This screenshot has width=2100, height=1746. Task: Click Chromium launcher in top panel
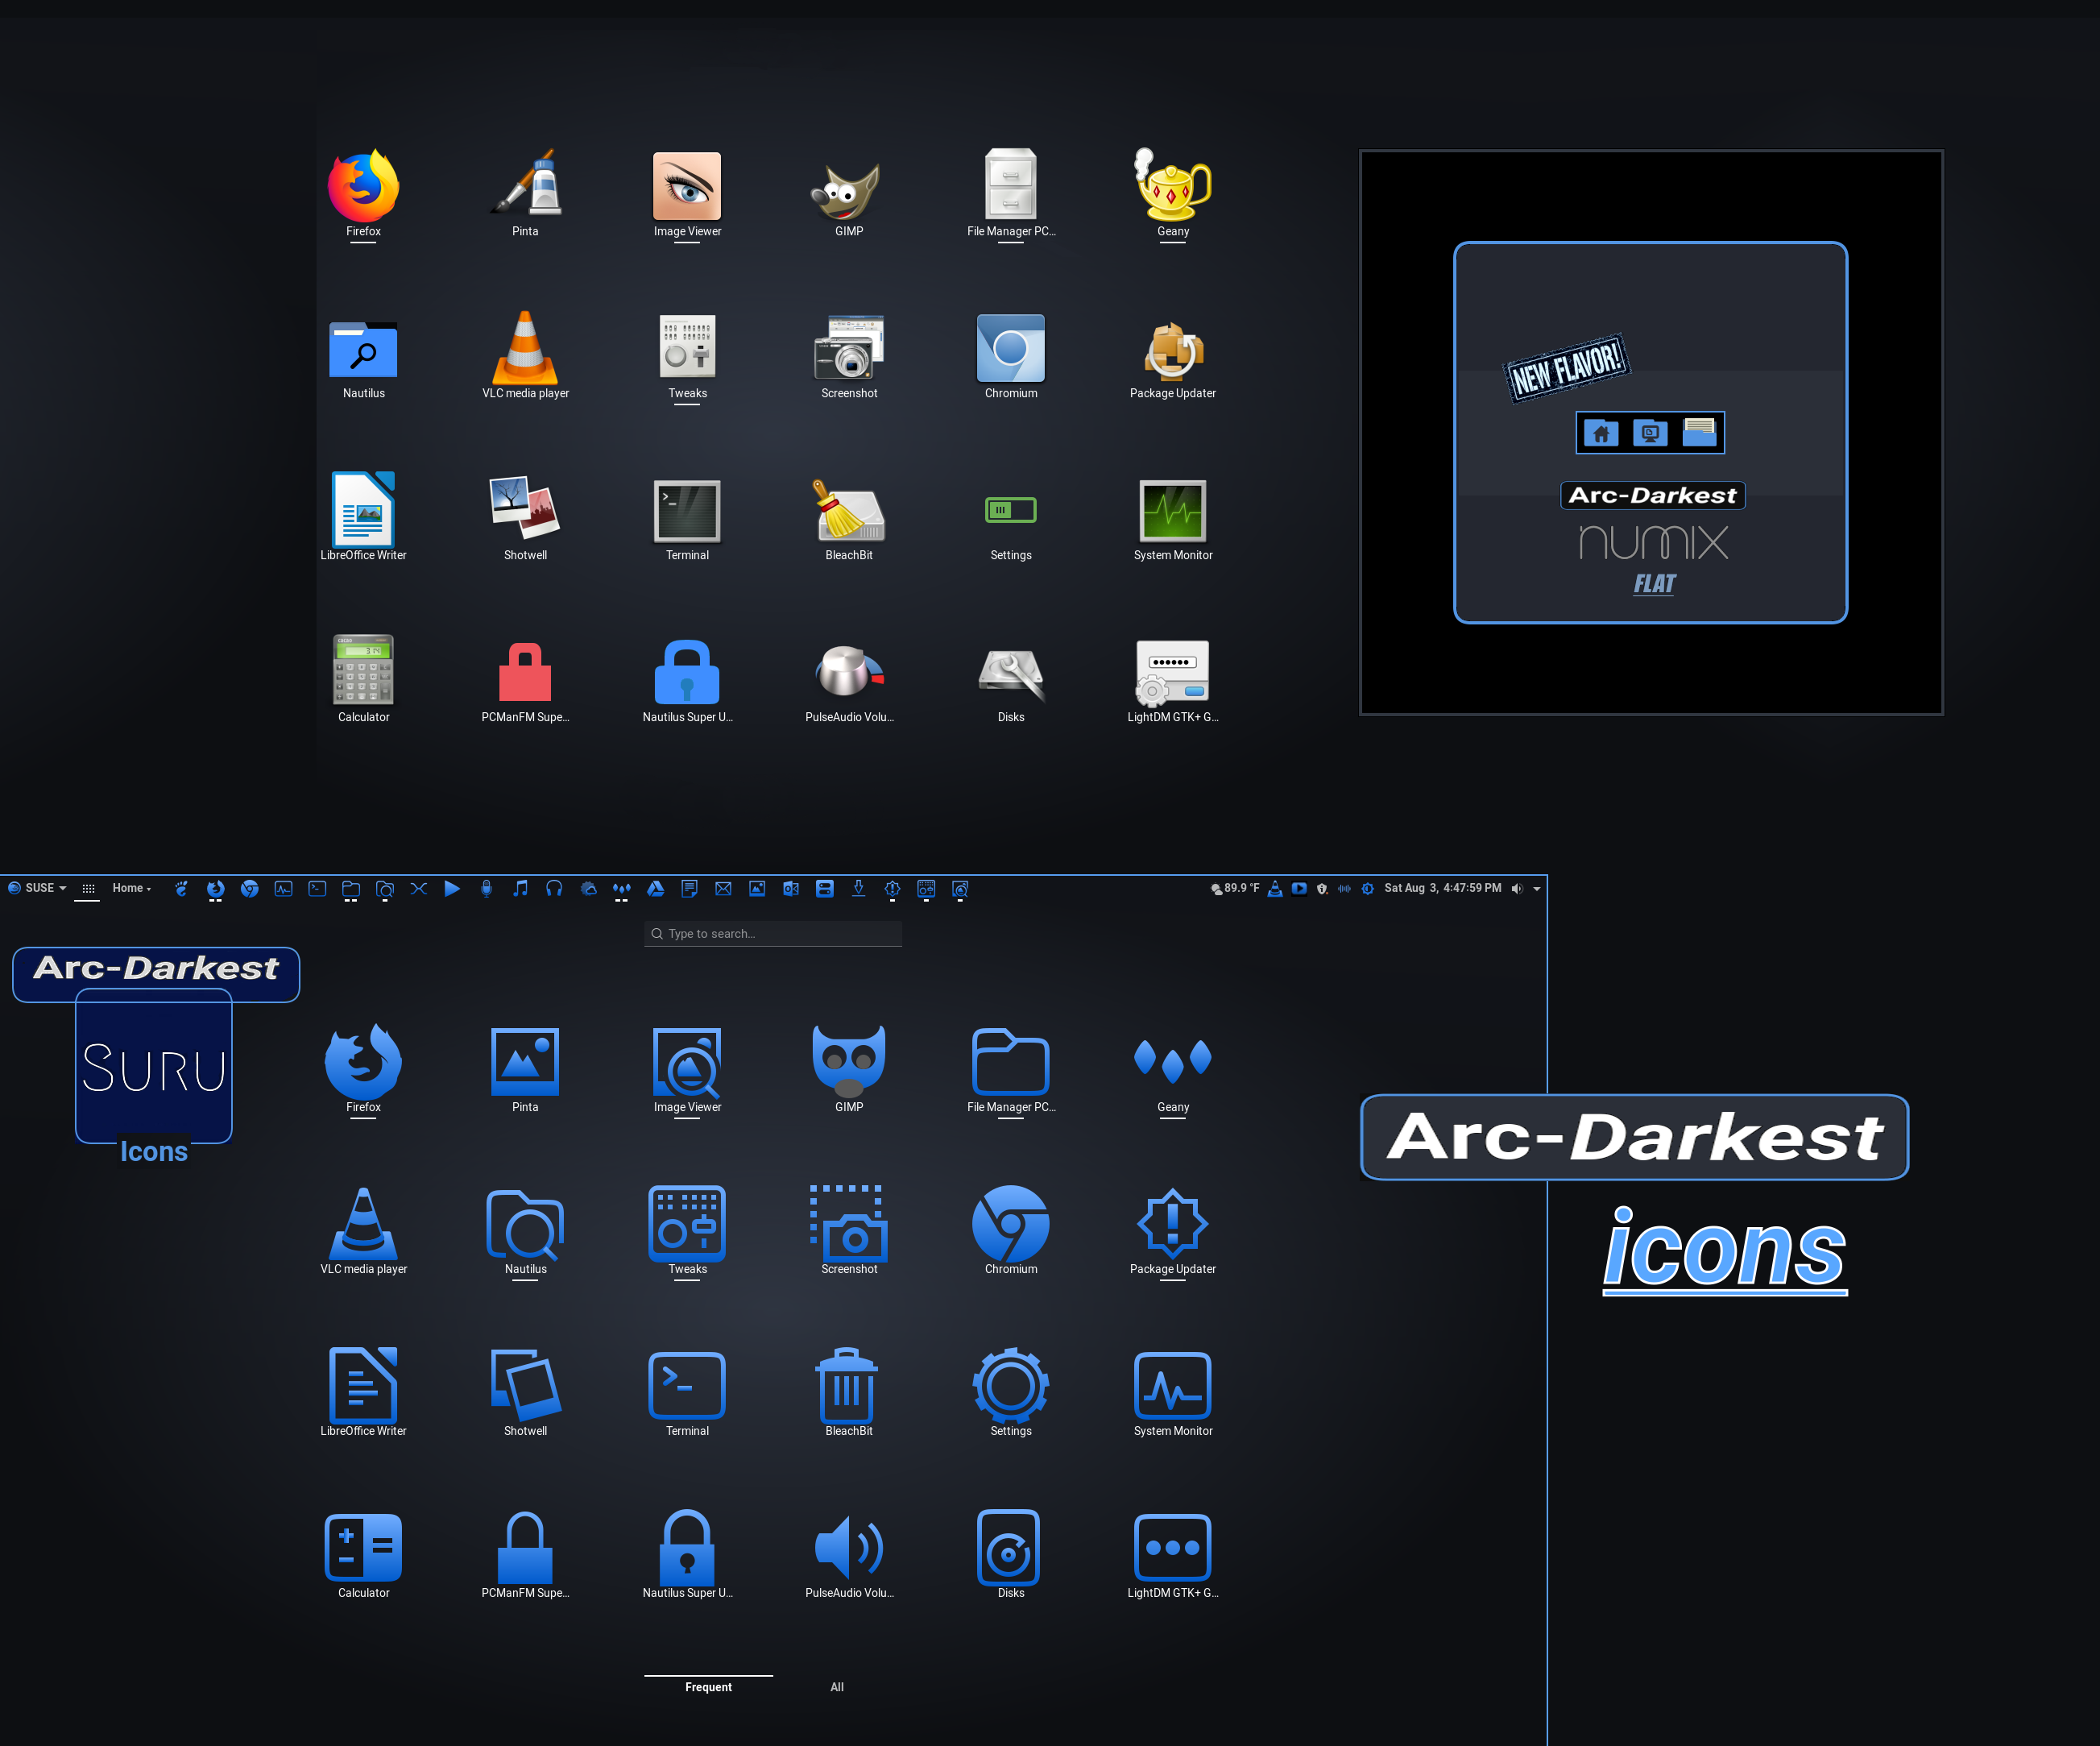250,889
